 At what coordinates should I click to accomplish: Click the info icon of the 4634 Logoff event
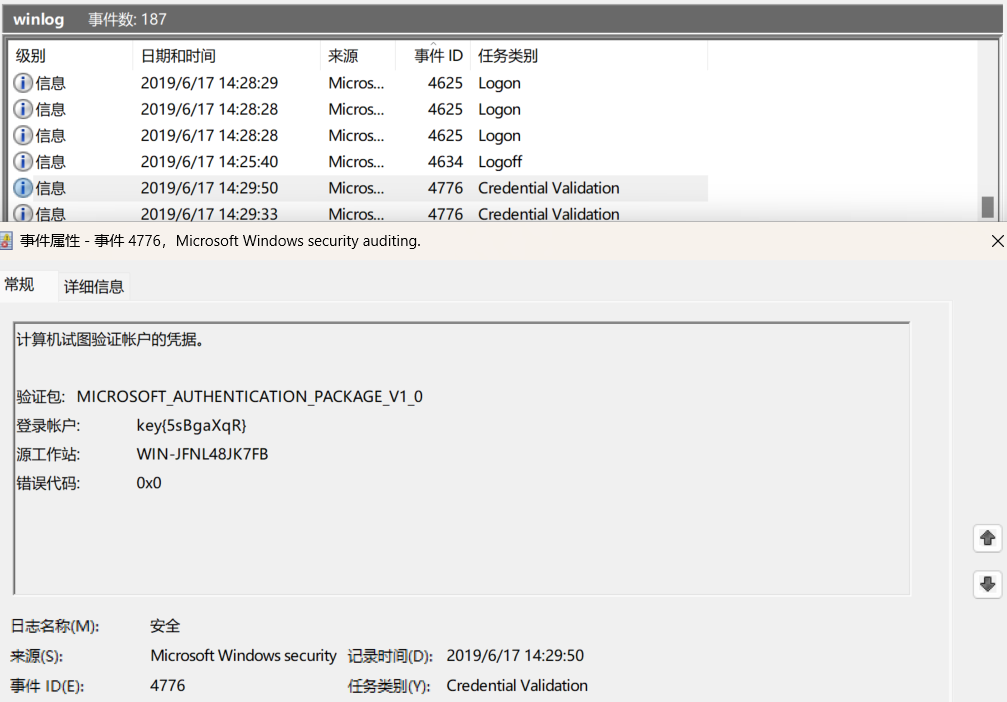[x=23, y=161]
